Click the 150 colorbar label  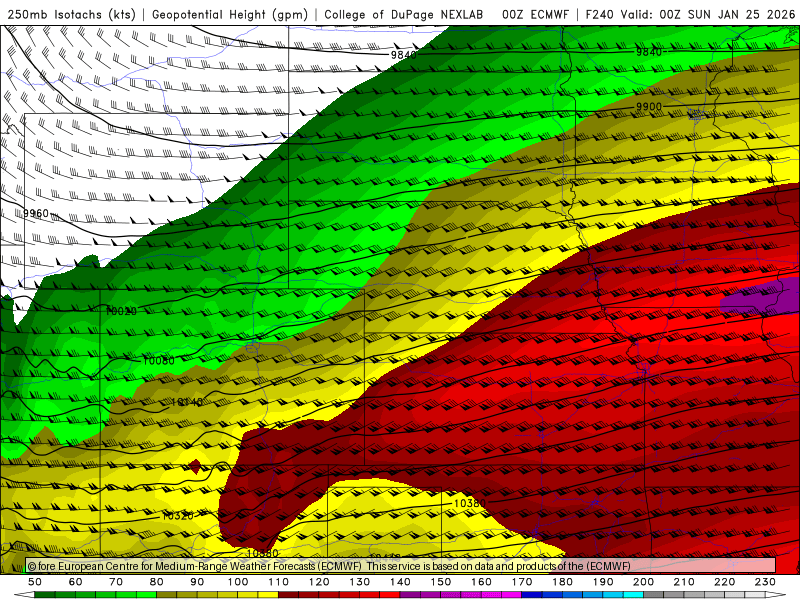(x=441, y=582)
